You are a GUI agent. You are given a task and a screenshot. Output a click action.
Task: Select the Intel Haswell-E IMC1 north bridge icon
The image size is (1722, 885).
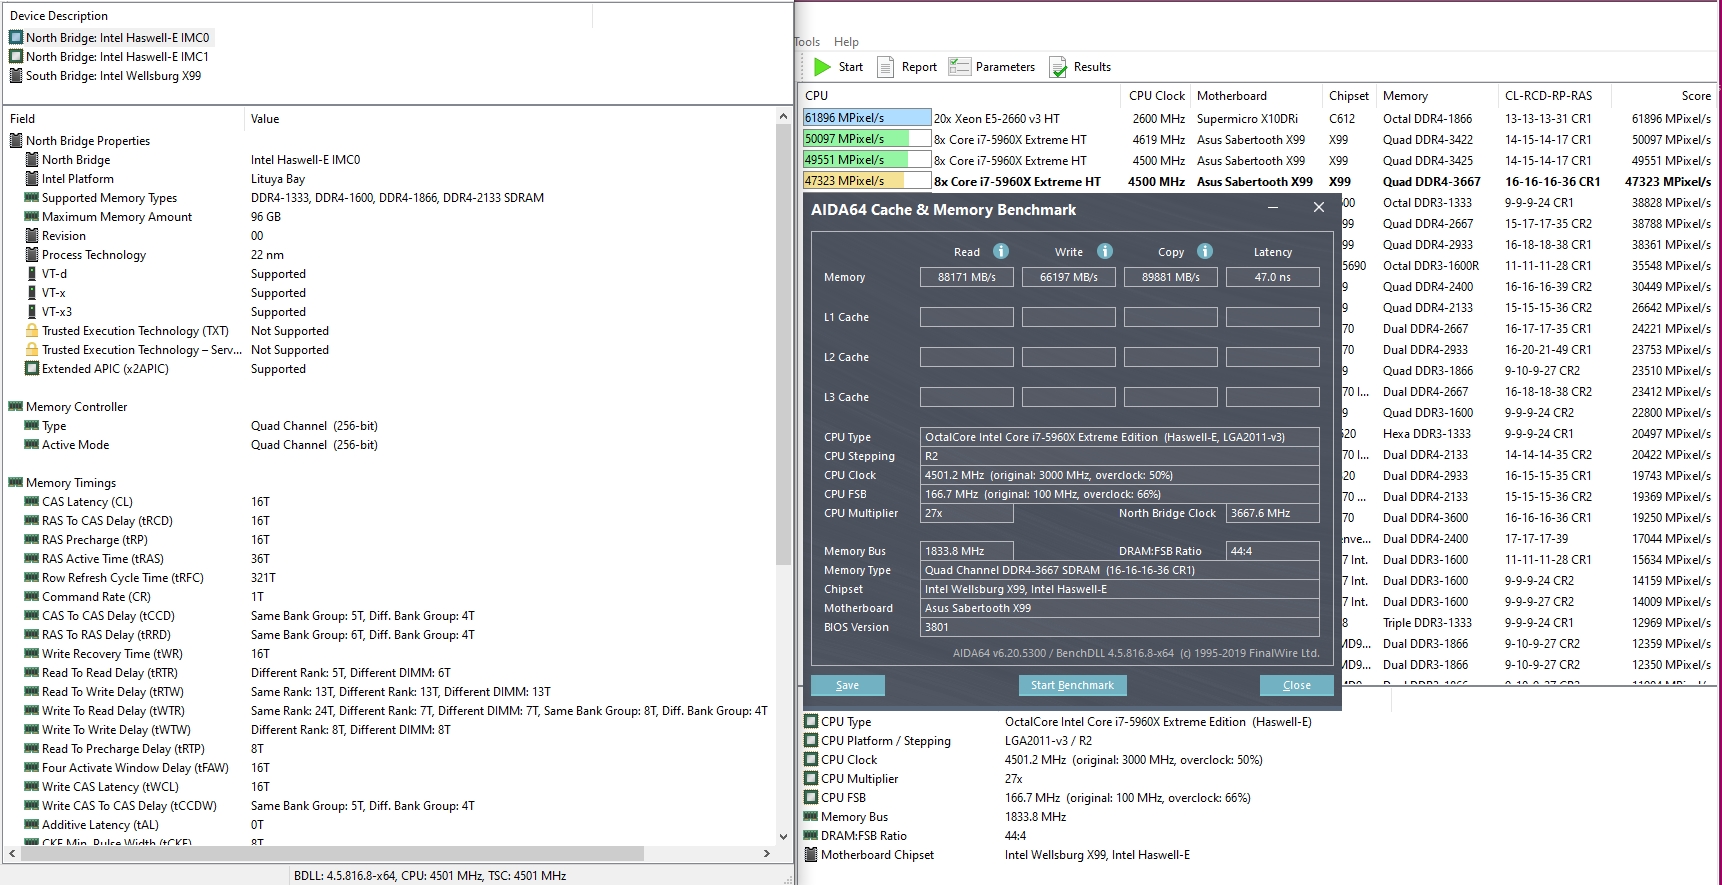click(16, 57)
